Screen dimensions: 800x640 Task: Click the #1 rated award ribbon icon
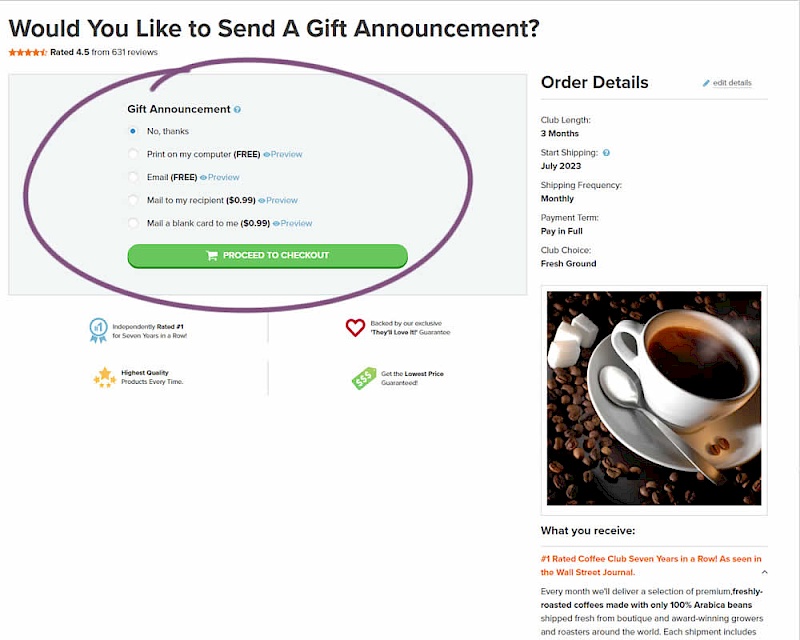98,328
